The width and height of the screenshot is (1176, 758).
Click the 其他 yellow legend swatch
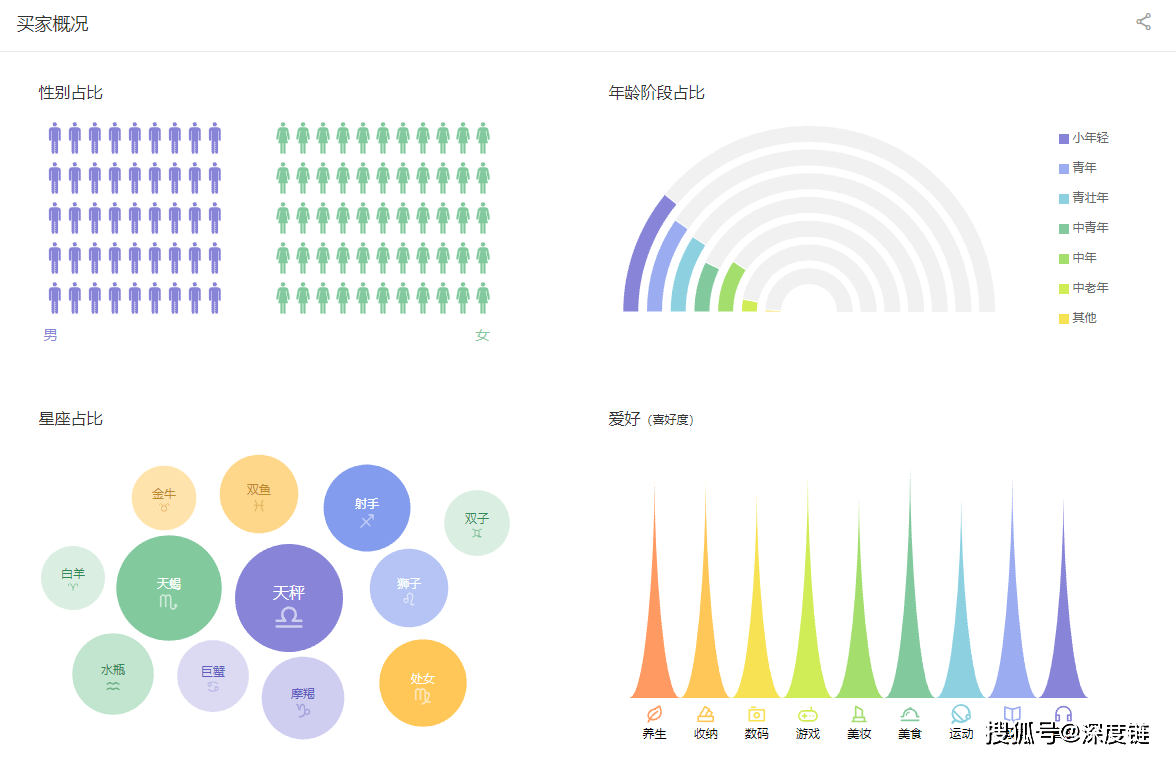point(1064,319)
